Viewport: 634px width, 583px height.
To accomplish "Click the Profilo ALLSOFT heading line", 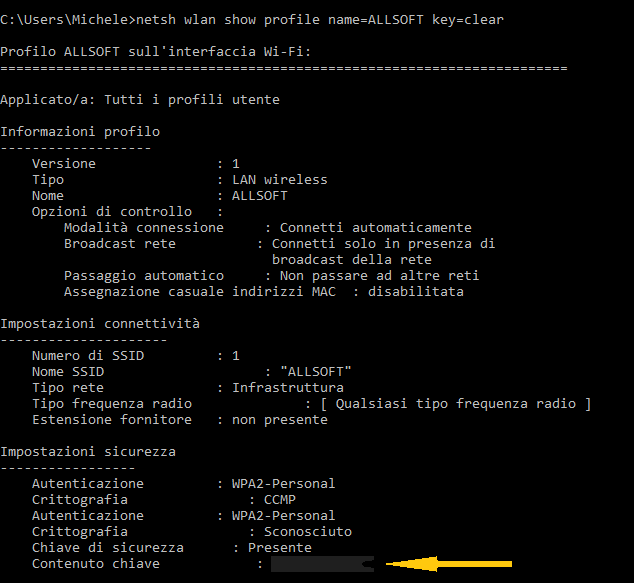I will 156,52.
